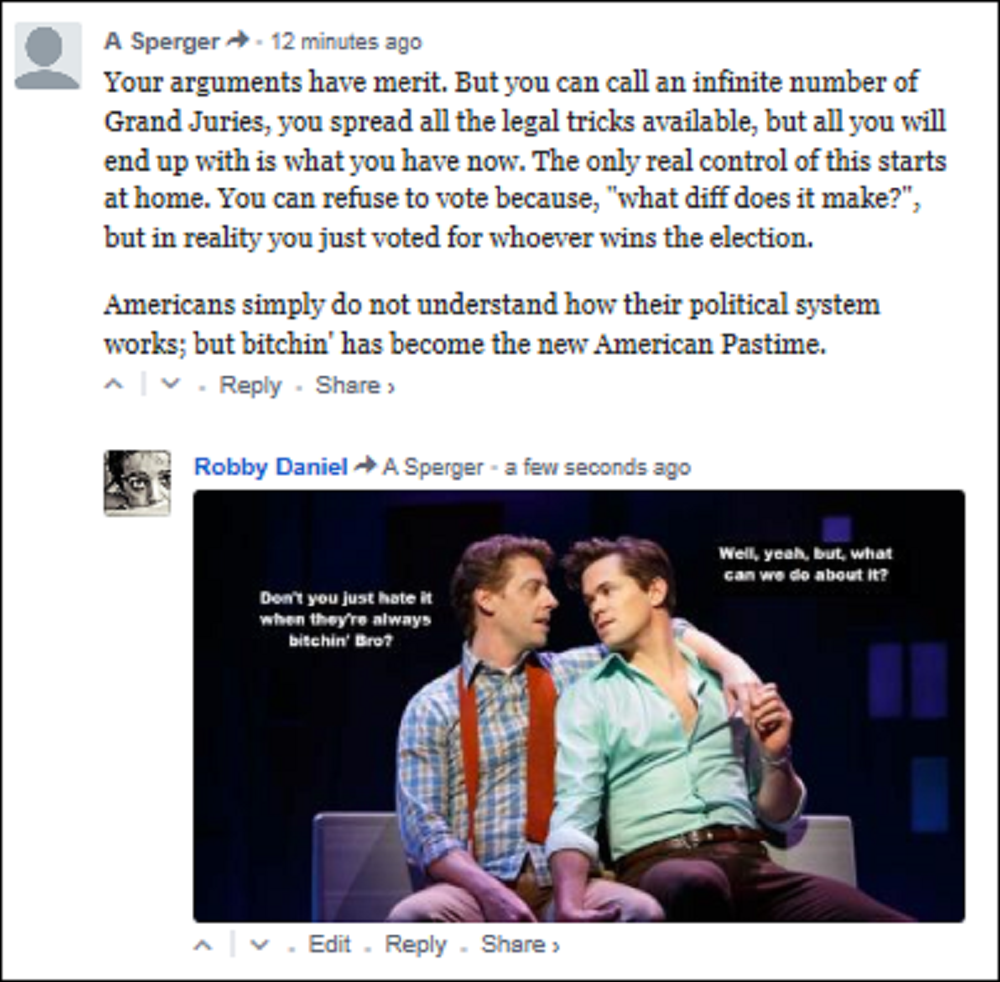The width and height of the screenshot is (1000, 982).
Task: Click the 'Americans simply do not understand' paragraph
Action: click(491, 323)
